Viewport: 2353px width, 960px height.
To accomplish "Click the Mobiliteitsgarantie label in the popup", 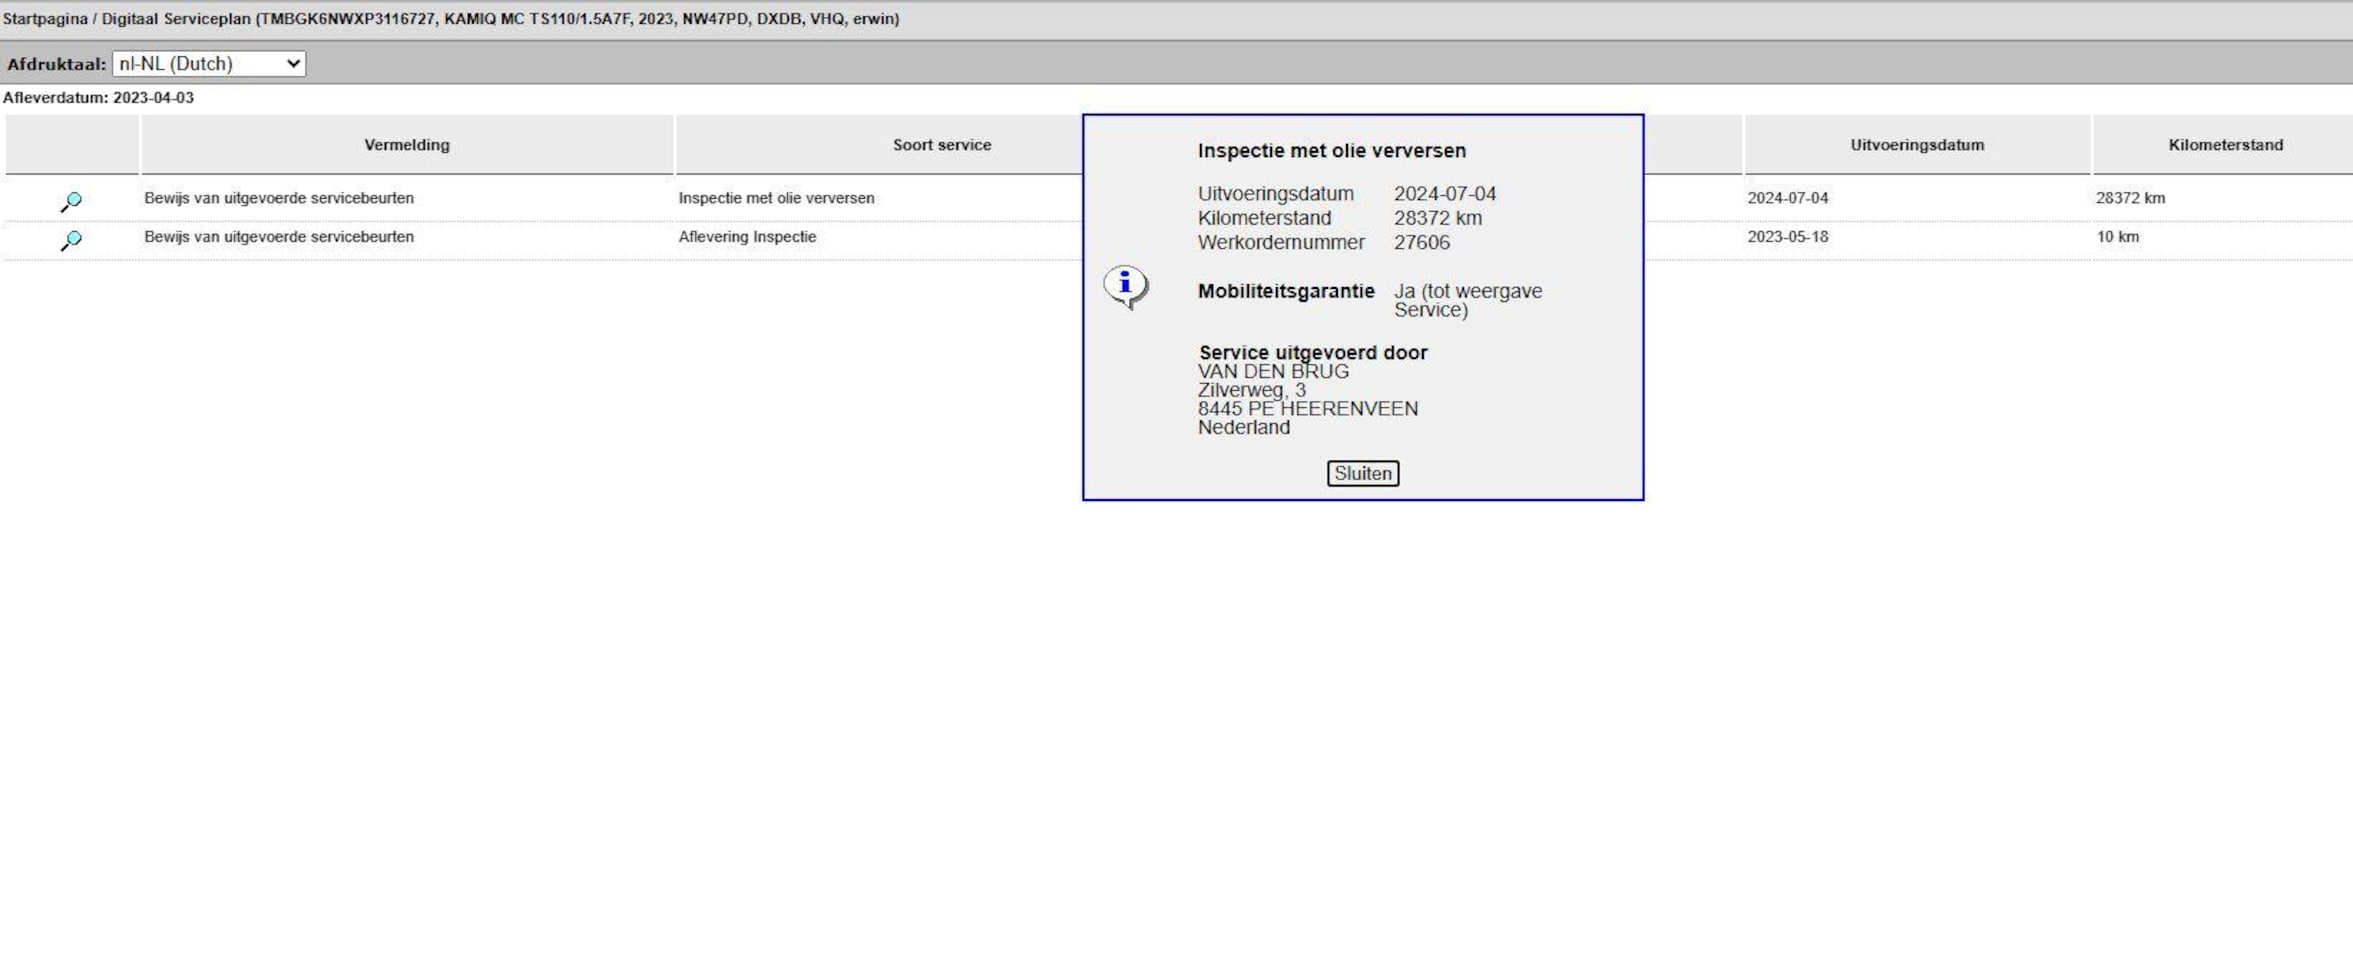I will point(1286,291).
